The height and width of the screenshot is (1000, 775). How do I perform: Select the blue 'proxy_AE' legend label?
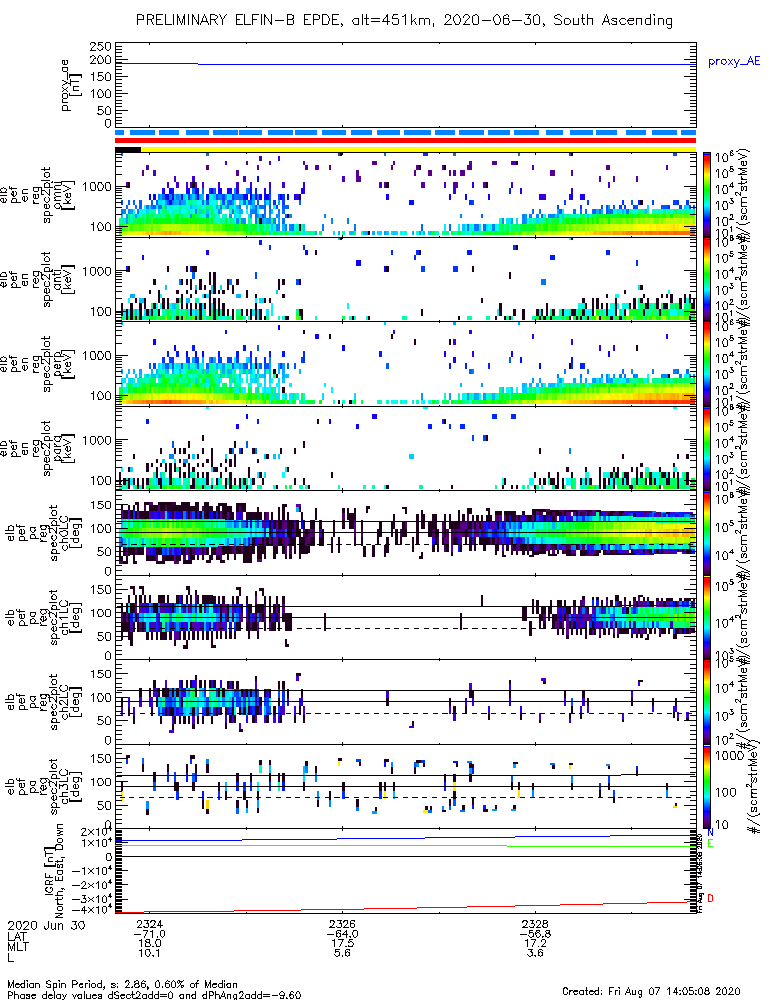[734, 61]
